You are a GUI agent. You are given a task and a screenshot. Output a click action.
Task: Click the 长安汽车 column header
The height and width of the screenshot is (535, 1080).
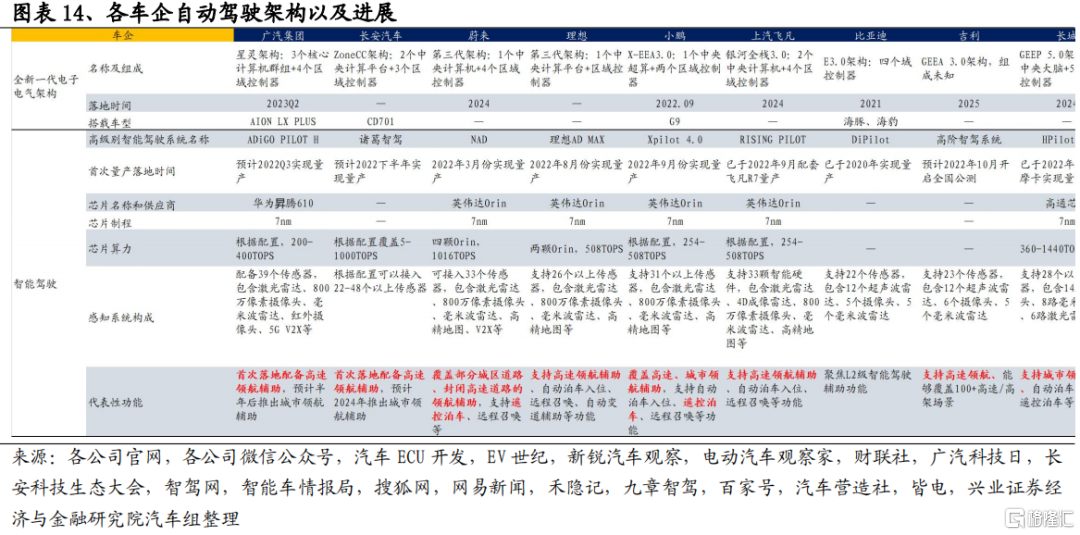[x=381, y=34]
